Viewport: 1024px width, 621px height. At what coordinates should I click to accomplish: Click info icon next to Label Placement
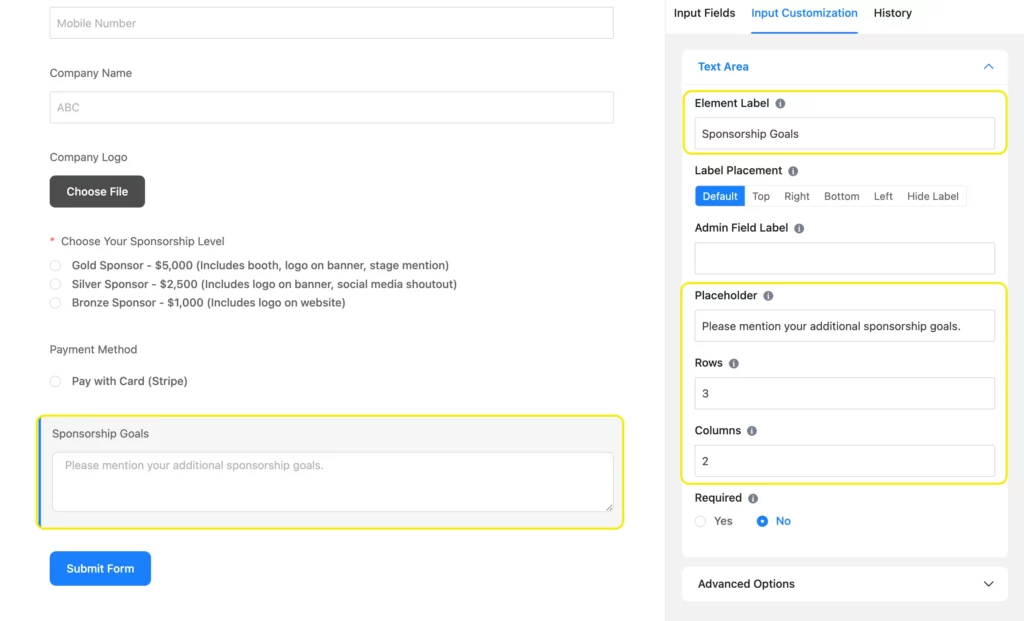[x=793, y=171]
